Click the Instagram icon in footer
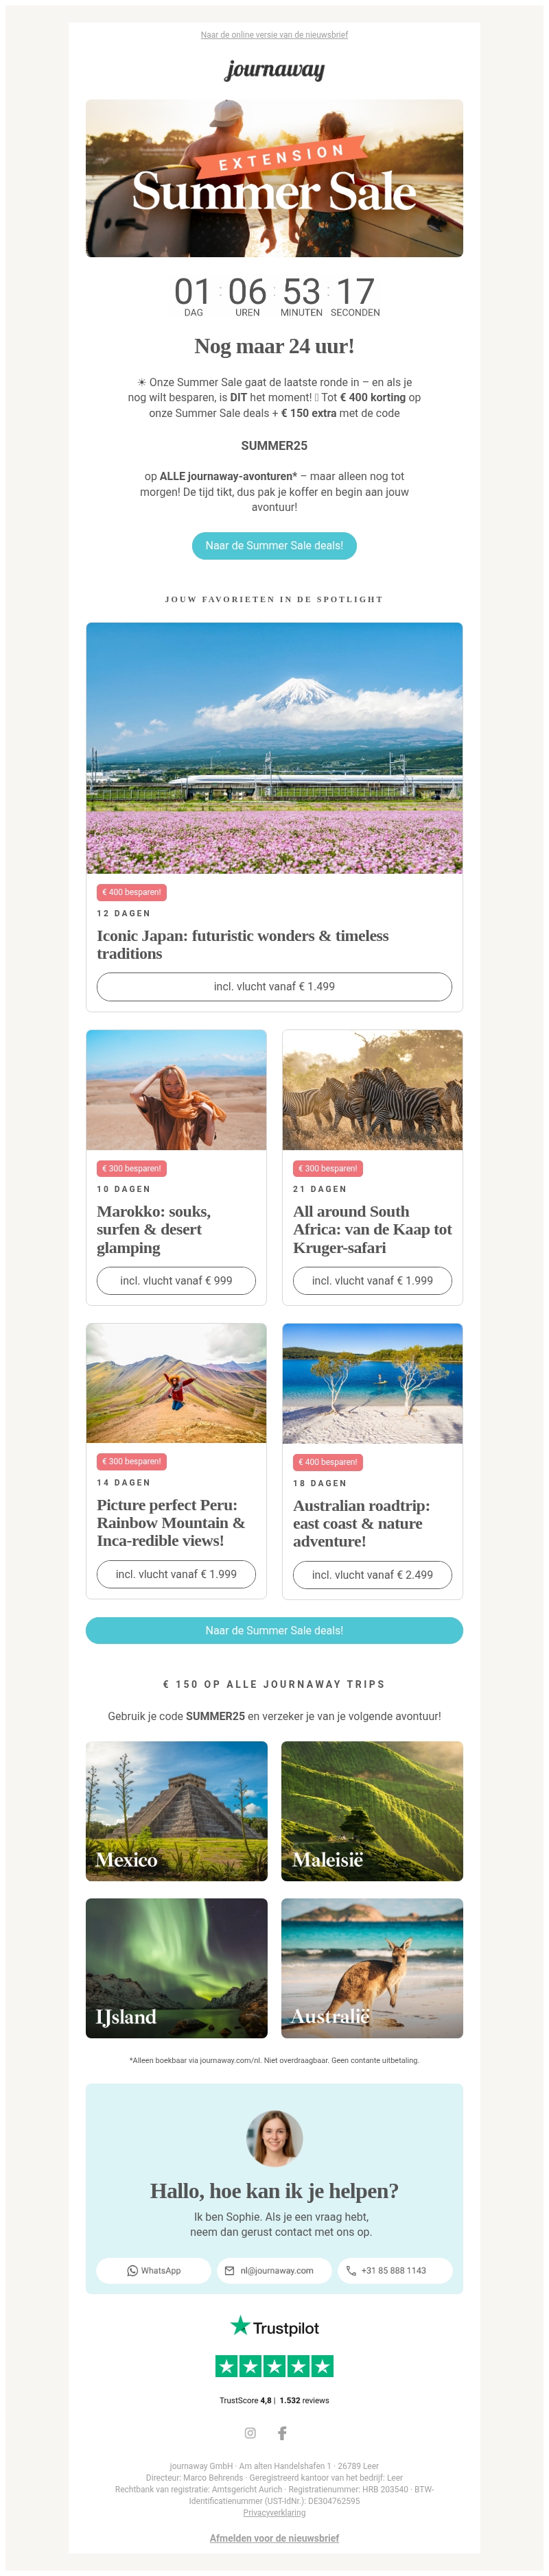The image size is (549, 2576). point(250,2432)
